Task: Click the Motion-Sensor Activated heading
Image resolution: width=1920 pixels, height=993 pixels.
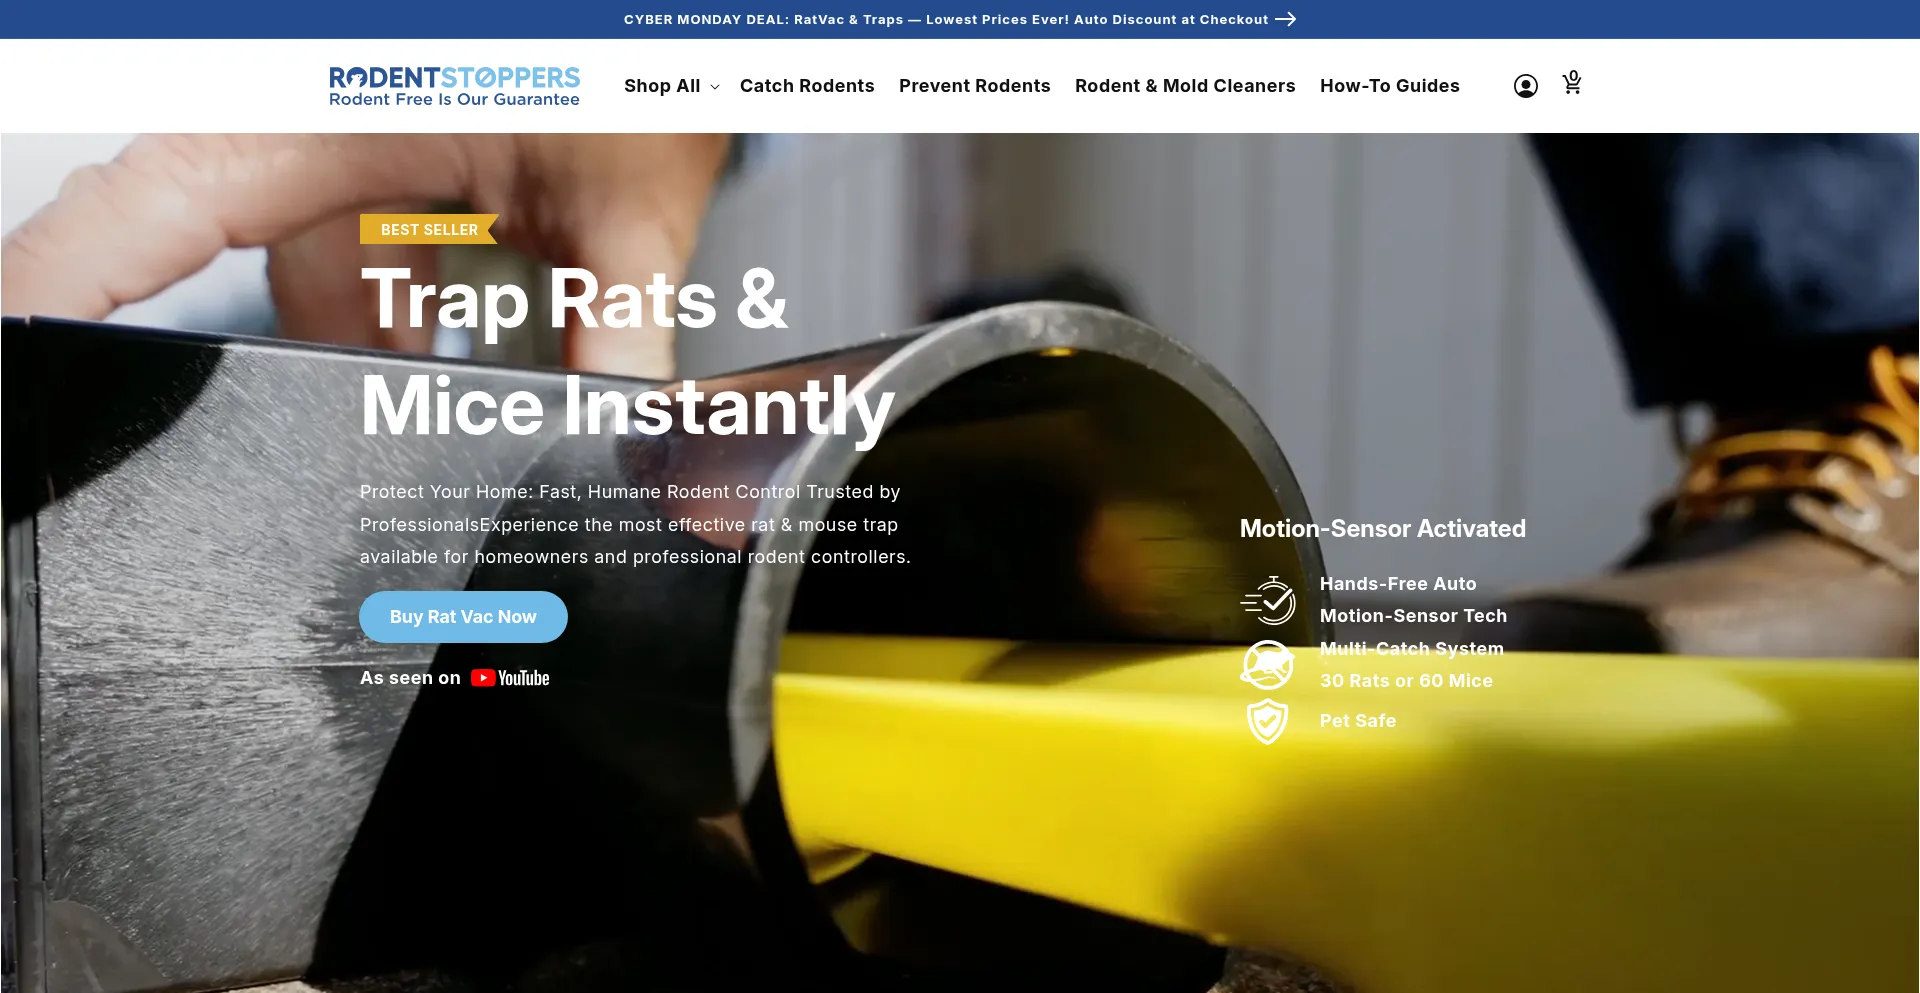Action: pos(1382,529)
